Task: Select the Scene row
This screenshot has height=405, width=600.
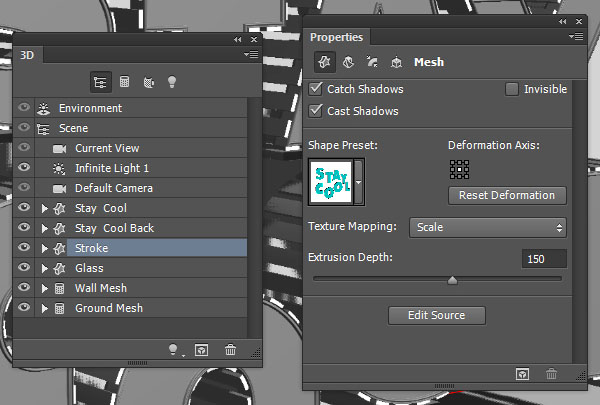Action: pos(130,128)
